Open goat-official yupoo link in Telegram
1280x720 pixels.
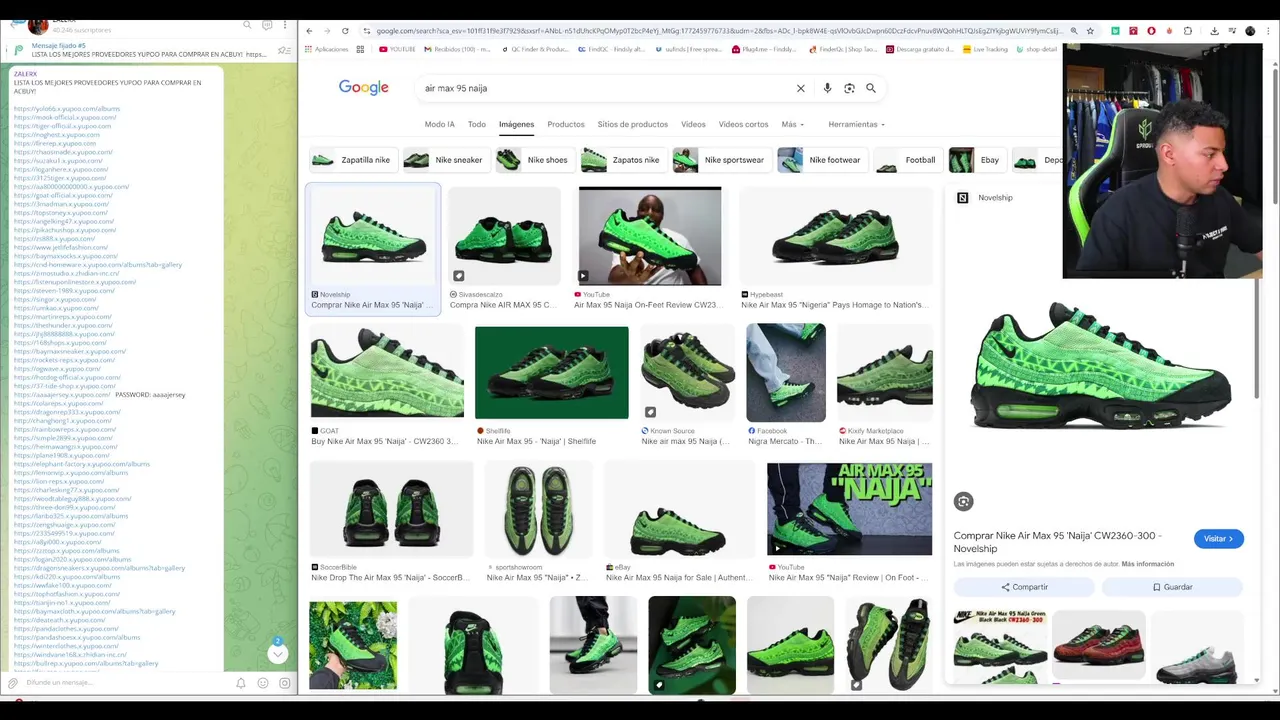[63, 196]
